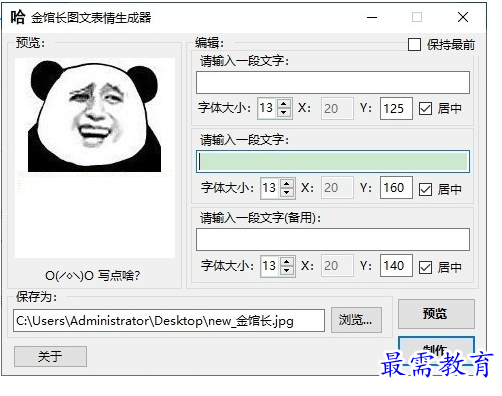Click the status text O(／◇＼)O 写点啥?

(93, 276)
